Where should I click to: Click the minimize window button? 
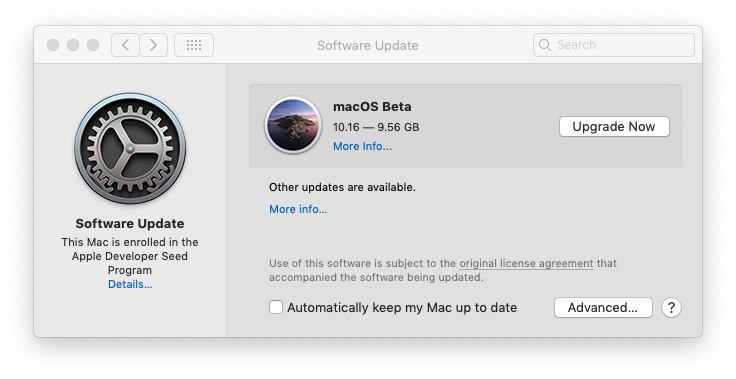tap(73, 45)
